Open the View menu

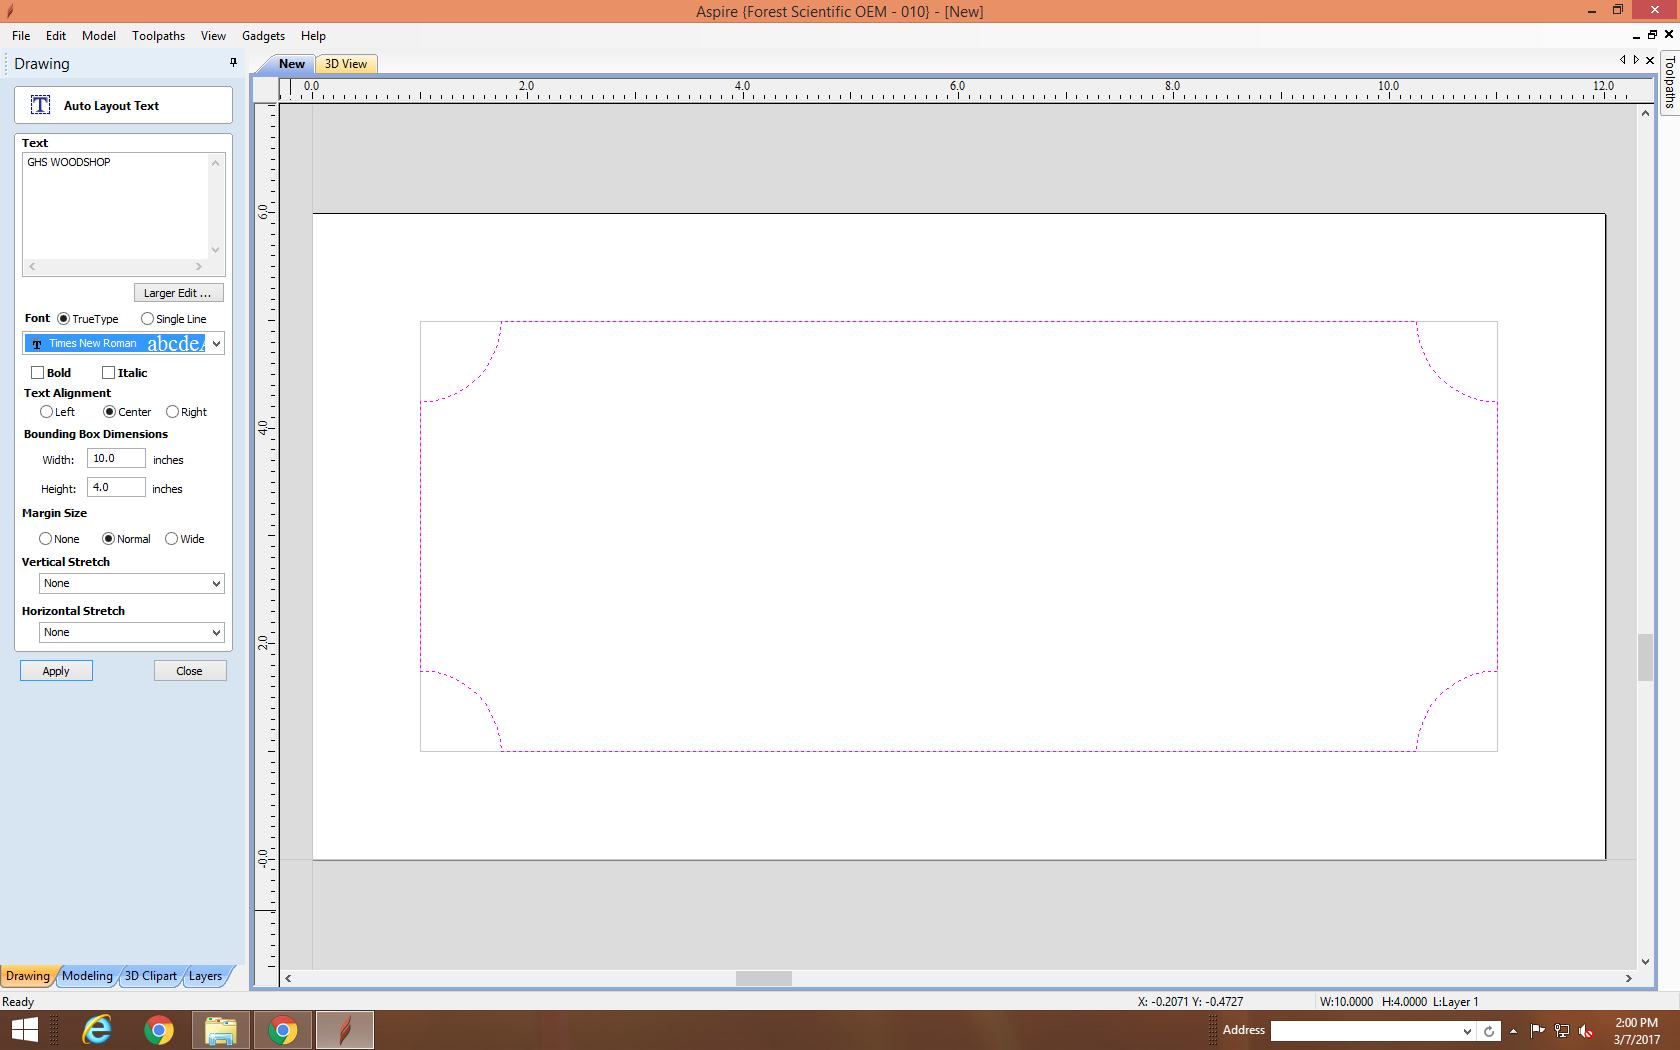213,36
